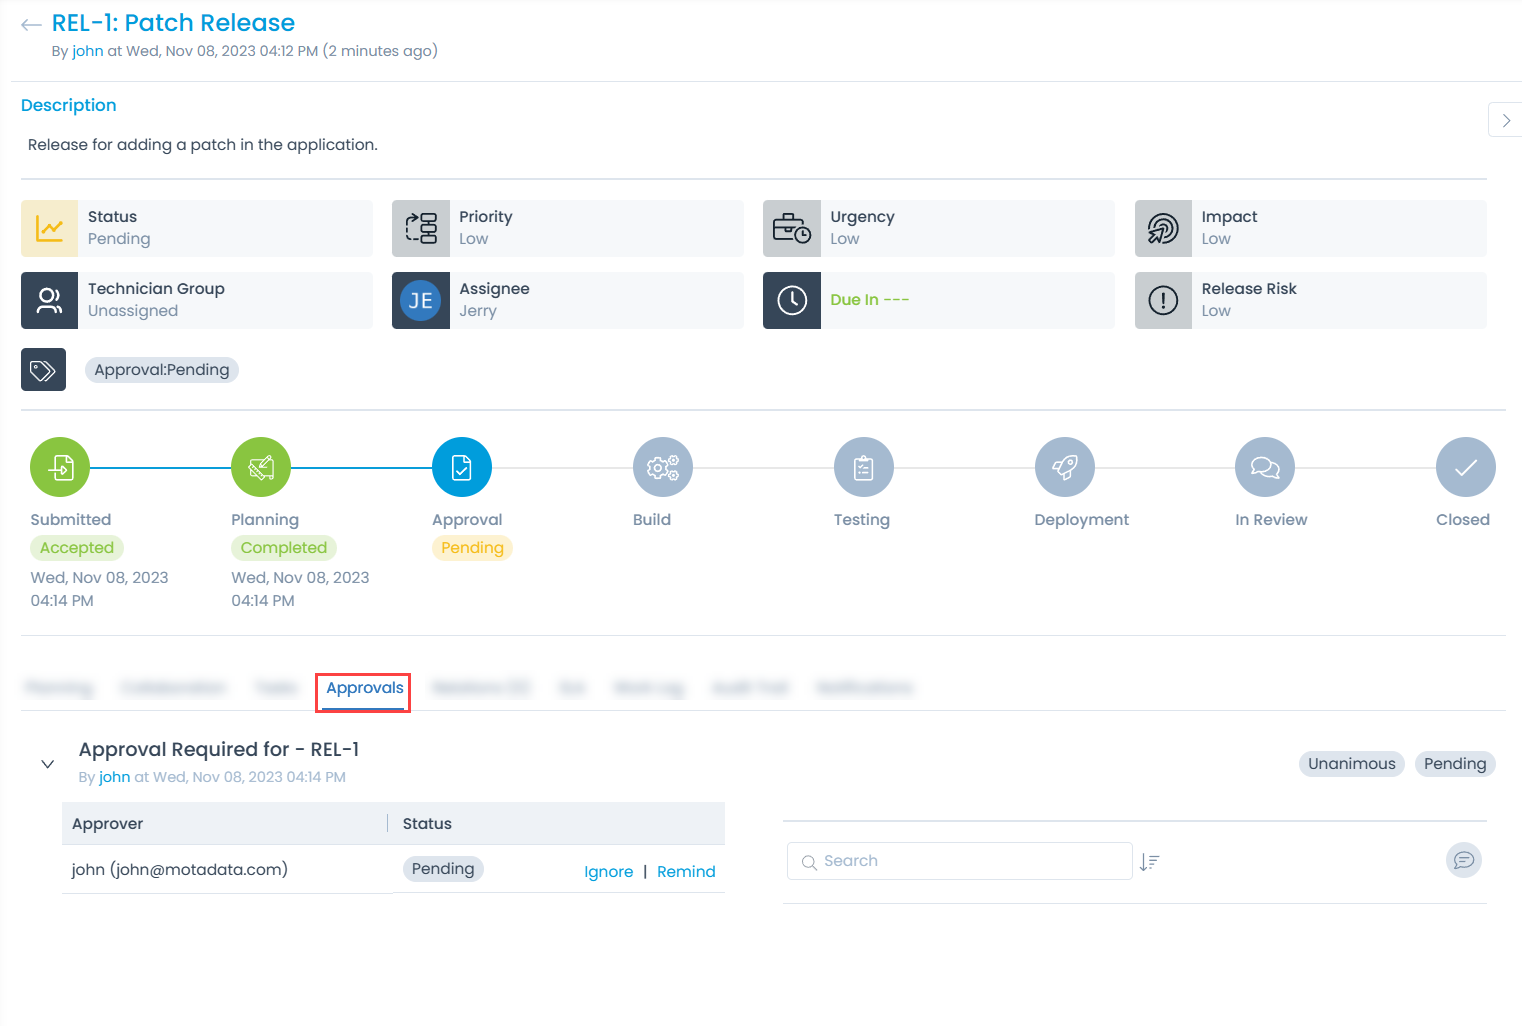Image resolution: width=1522 pixels, height=1026 pixels.
Task: Click the Closed stage checkmark icon
Action: (1465, 467)
